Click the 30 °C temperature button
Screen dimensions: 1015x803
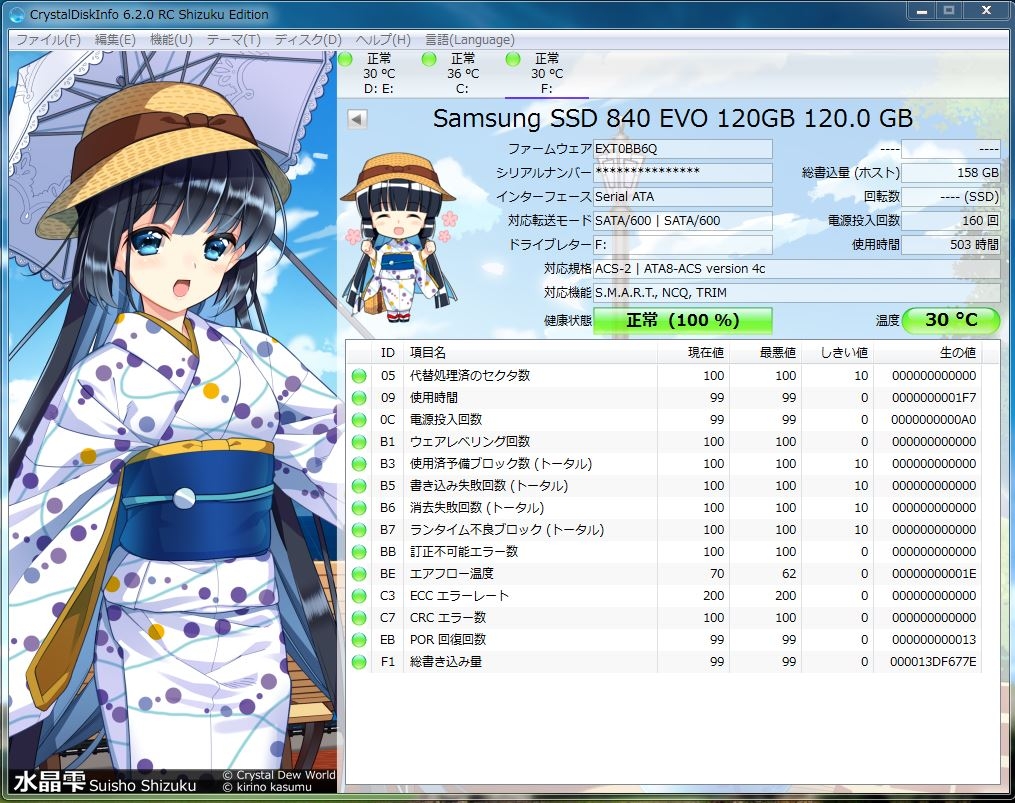[x=950, y=320]
